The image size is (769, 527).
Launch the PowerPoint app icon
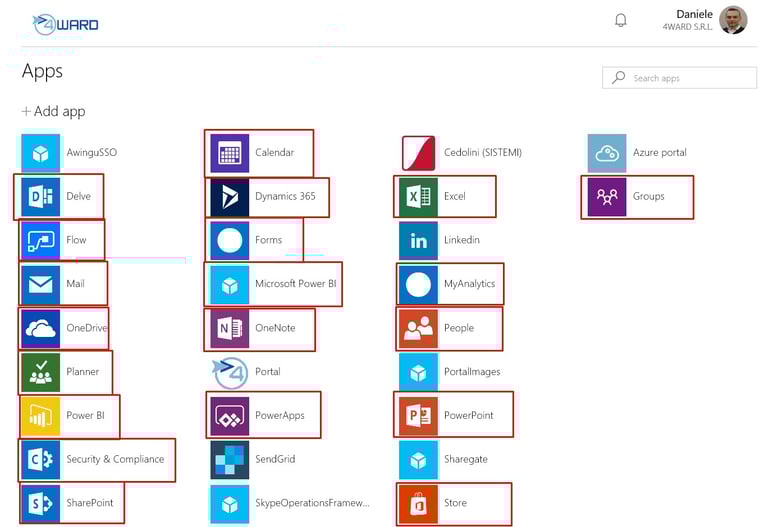(418, 415)
